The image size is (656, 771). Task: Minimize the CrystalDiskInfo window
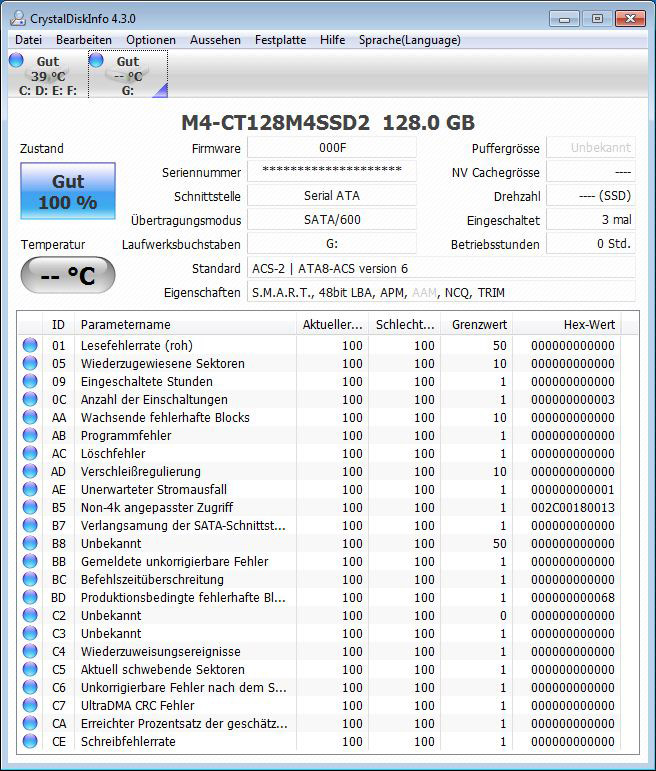pyautogui.click(x=564, y=19)
